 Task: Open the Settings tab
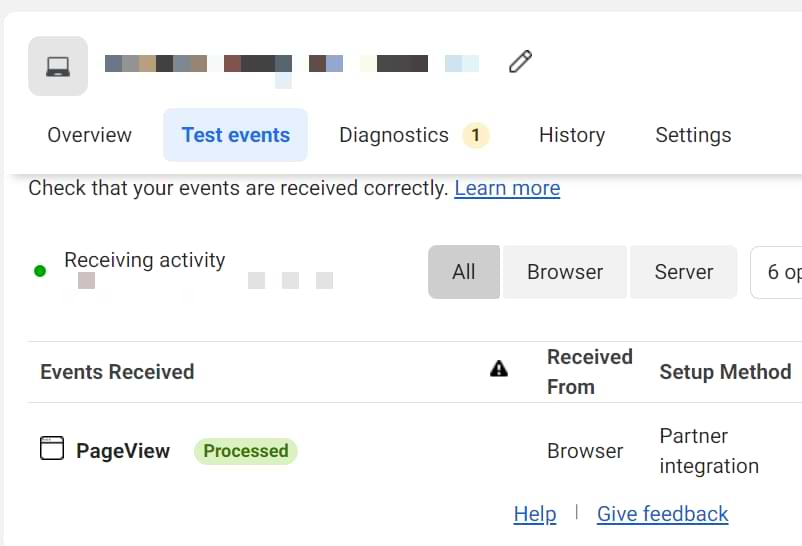693,135
